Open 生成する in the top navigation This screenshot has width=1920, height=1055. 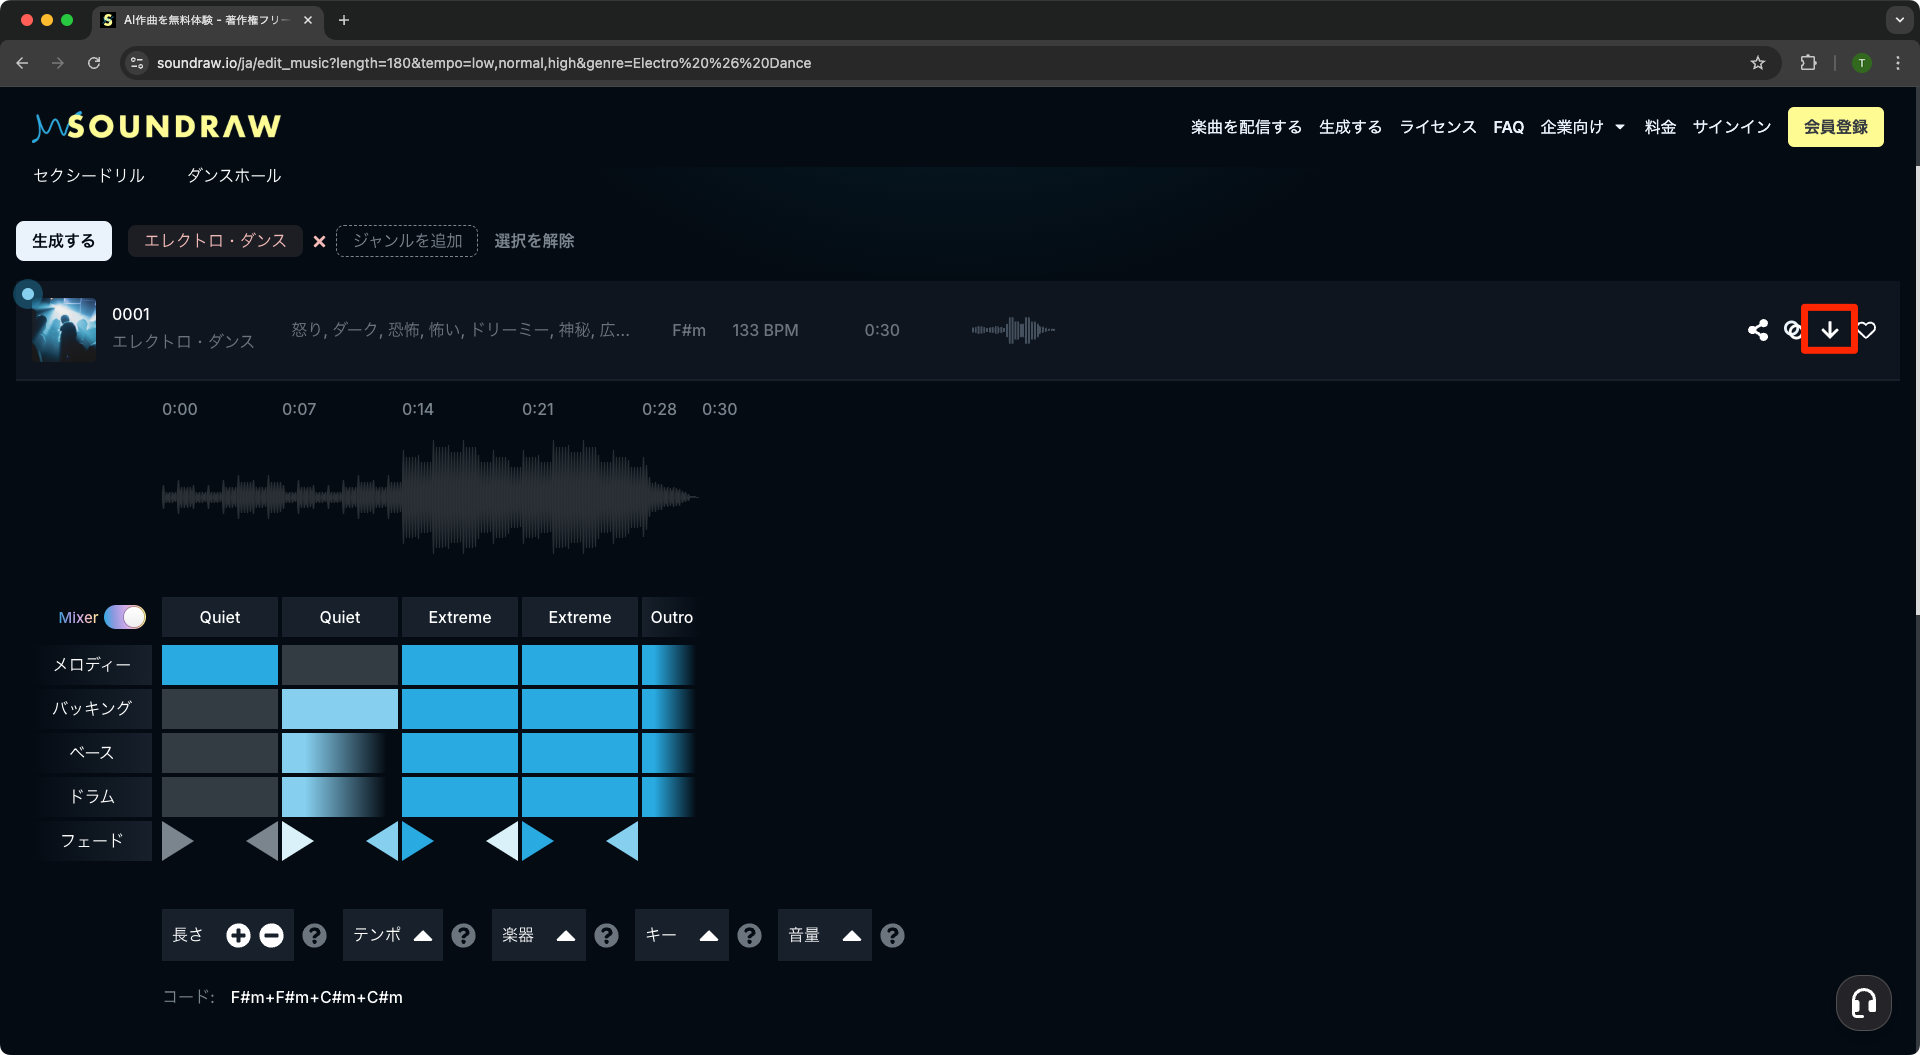click(1350, 127)
